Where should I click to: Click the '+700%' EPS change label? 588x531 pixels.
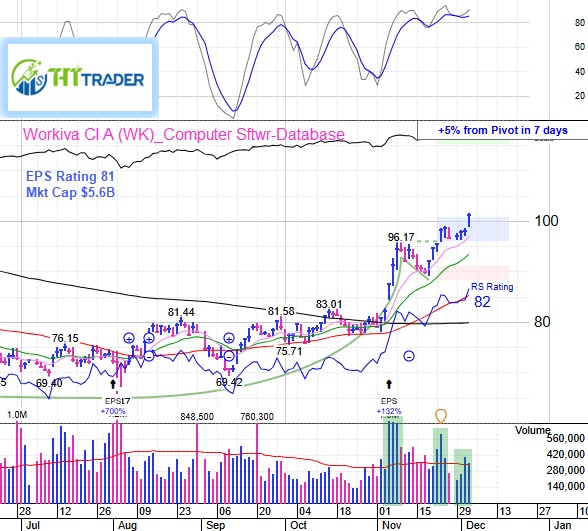113,411
